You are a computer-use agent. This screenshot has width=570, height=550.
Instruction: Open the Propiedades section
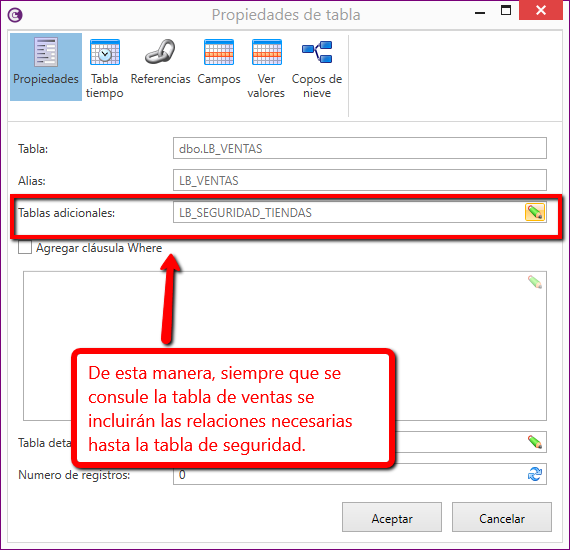point(46,67)
